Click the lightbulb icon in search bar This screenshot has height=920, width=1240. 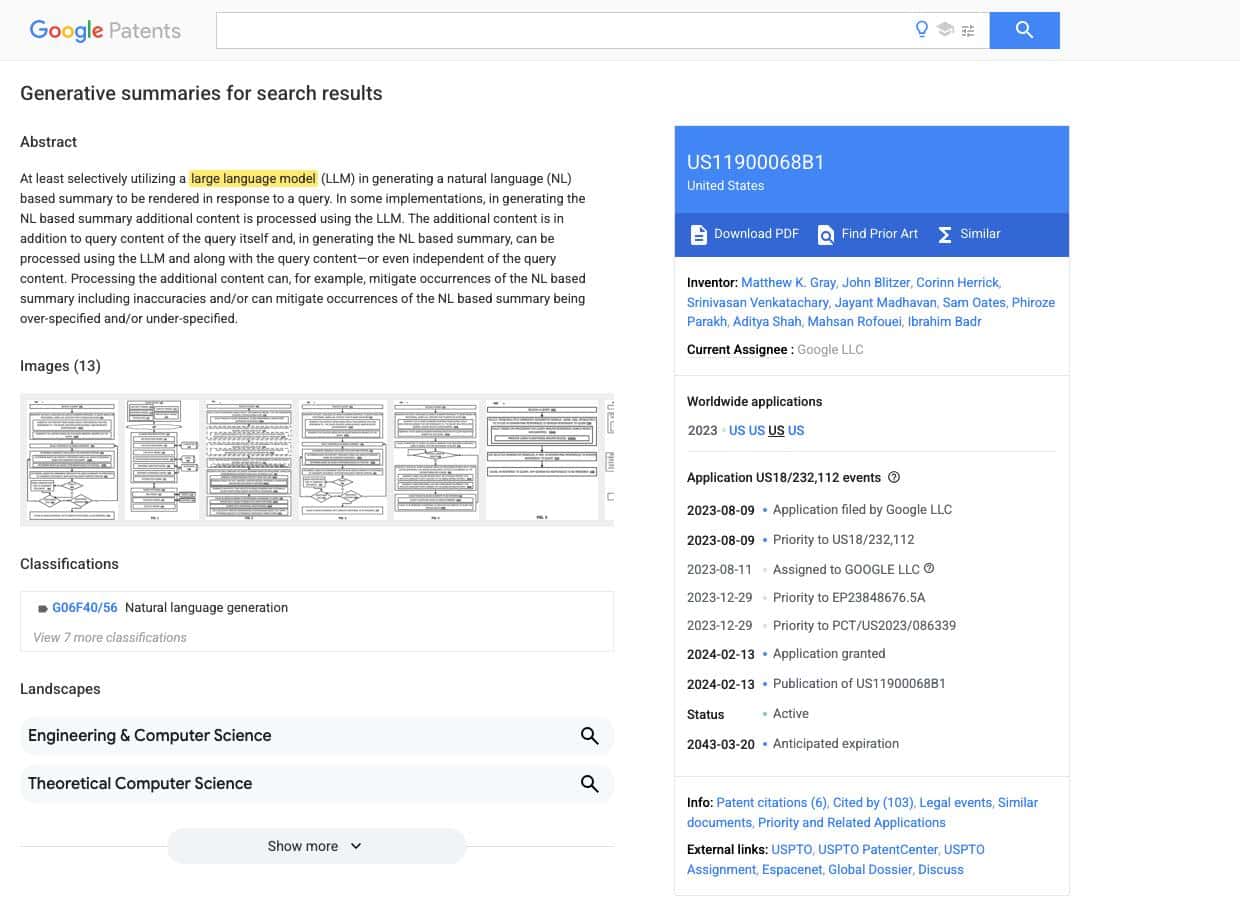922,30
